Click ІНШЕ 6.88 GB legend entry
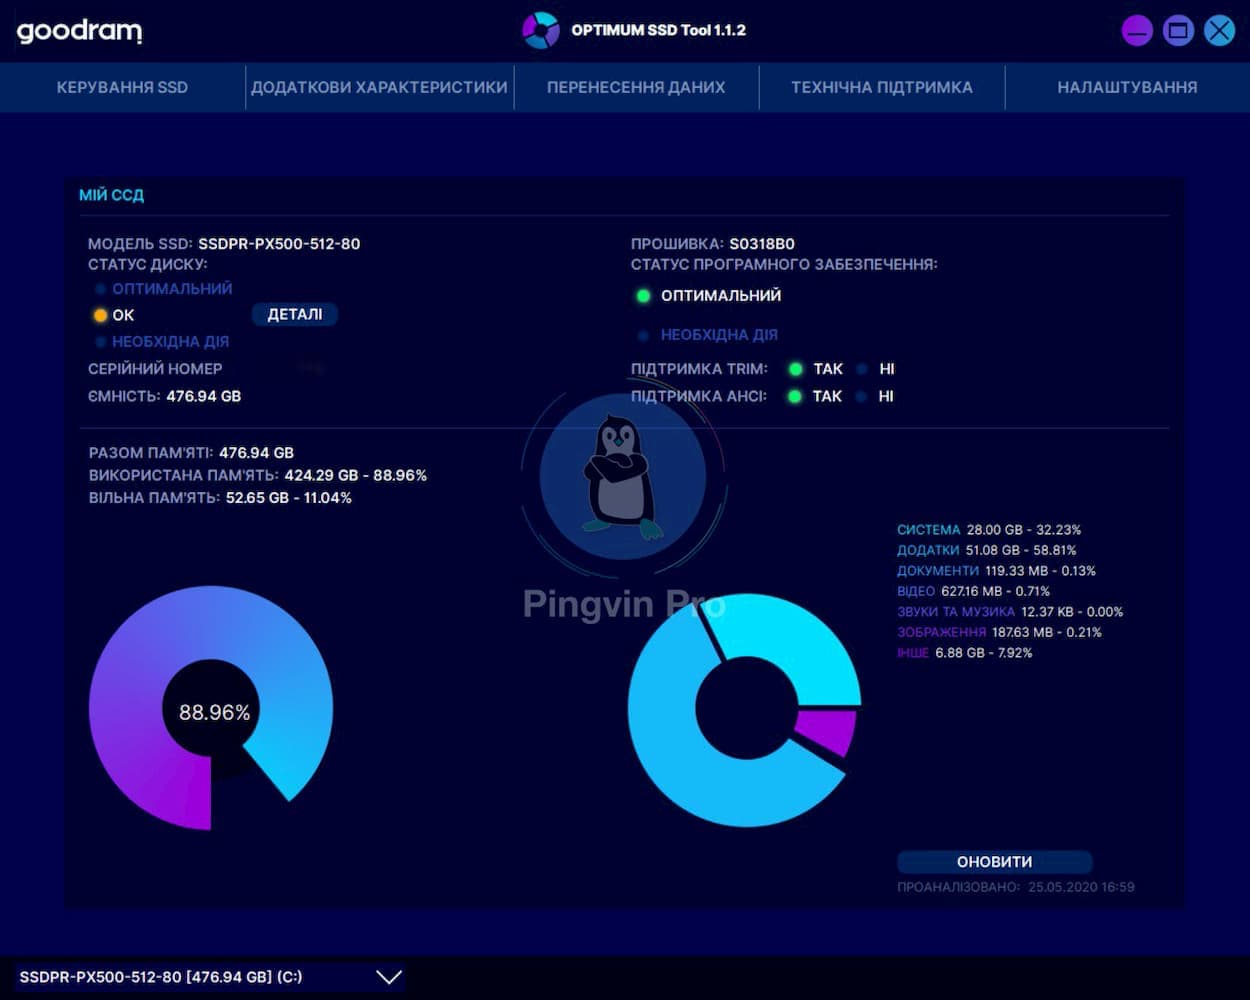Image resolution: width=1250 pixels, height=1000 pixels. pos(965,653)
